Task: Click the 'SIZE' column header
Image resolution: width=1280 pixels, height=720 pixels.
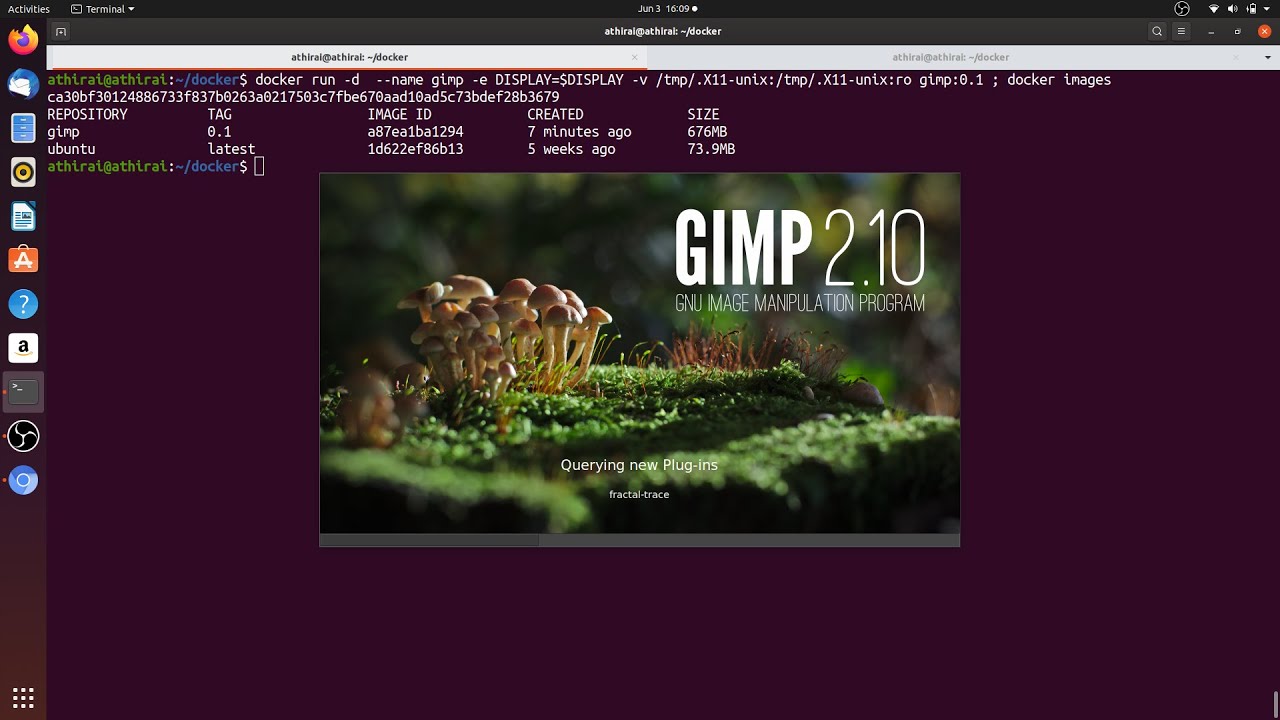Action: (x=703, y=115)
